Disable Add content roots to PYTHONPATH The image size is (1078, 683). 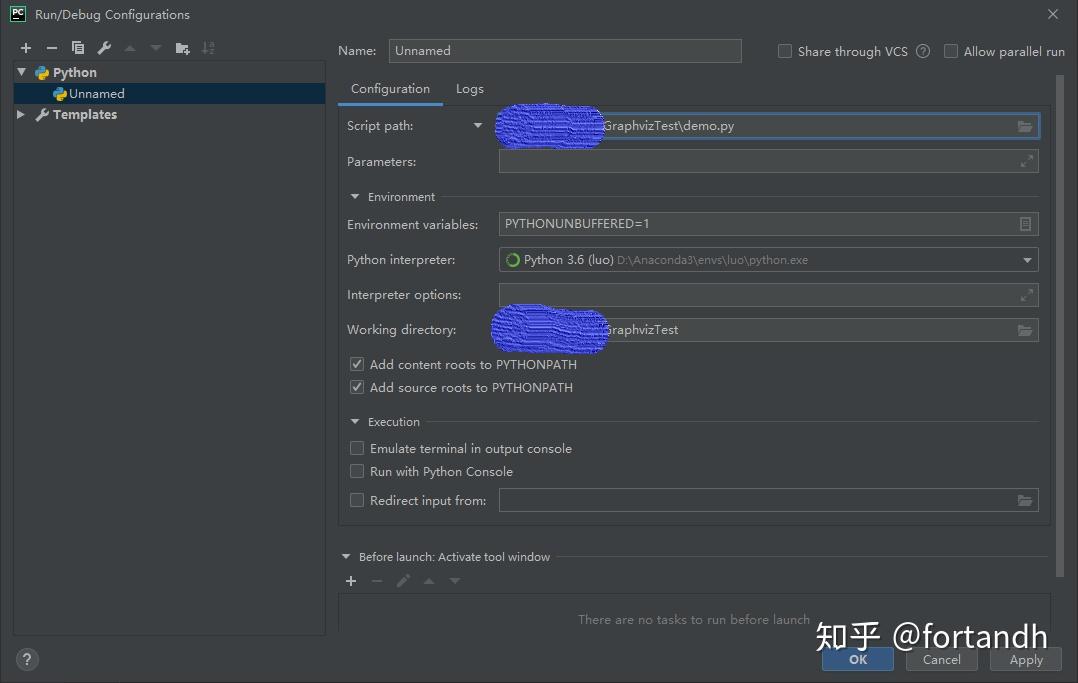pyautogui.click(x=357, y=364)
